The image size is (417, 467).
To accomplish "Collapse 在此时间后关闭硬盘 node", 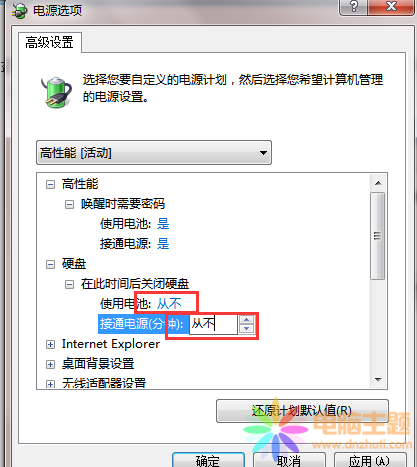I will pyautogui.click(x=69, y=285).
